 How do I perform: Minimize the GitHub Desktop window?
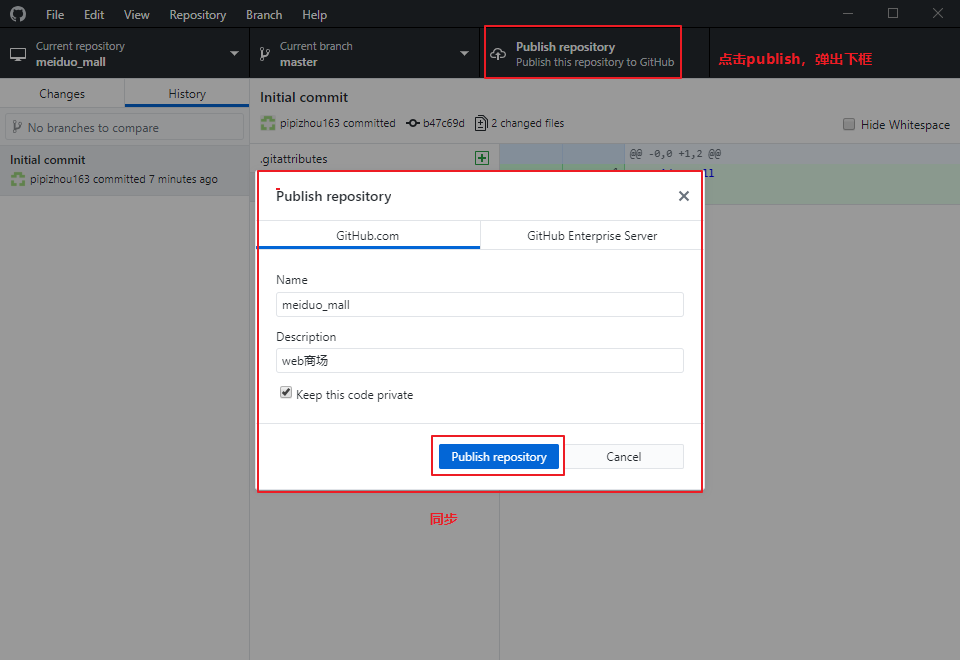(x=848, y=13)
